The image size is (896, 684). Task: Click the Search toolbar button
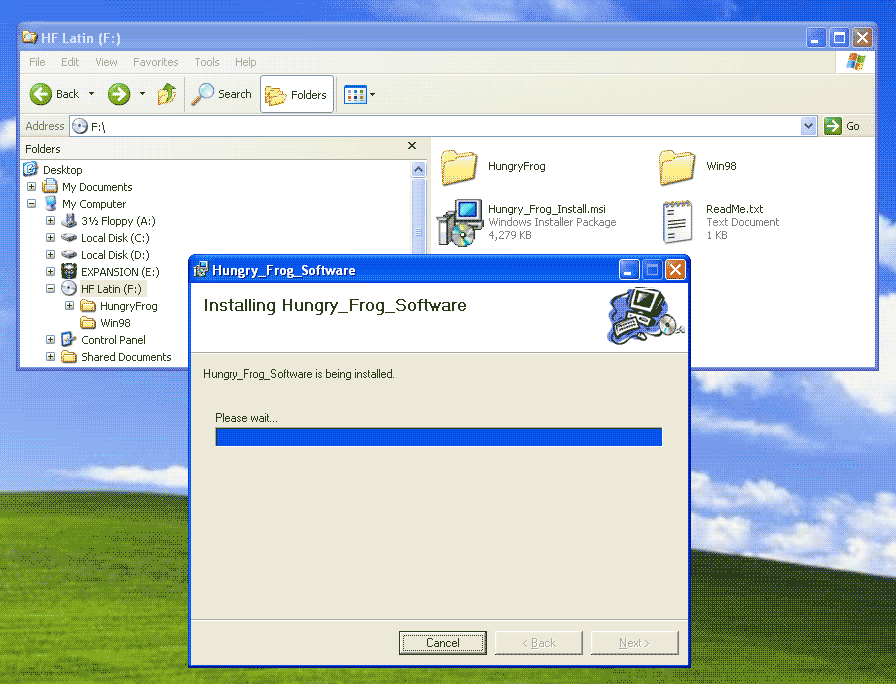pos(222,94)
